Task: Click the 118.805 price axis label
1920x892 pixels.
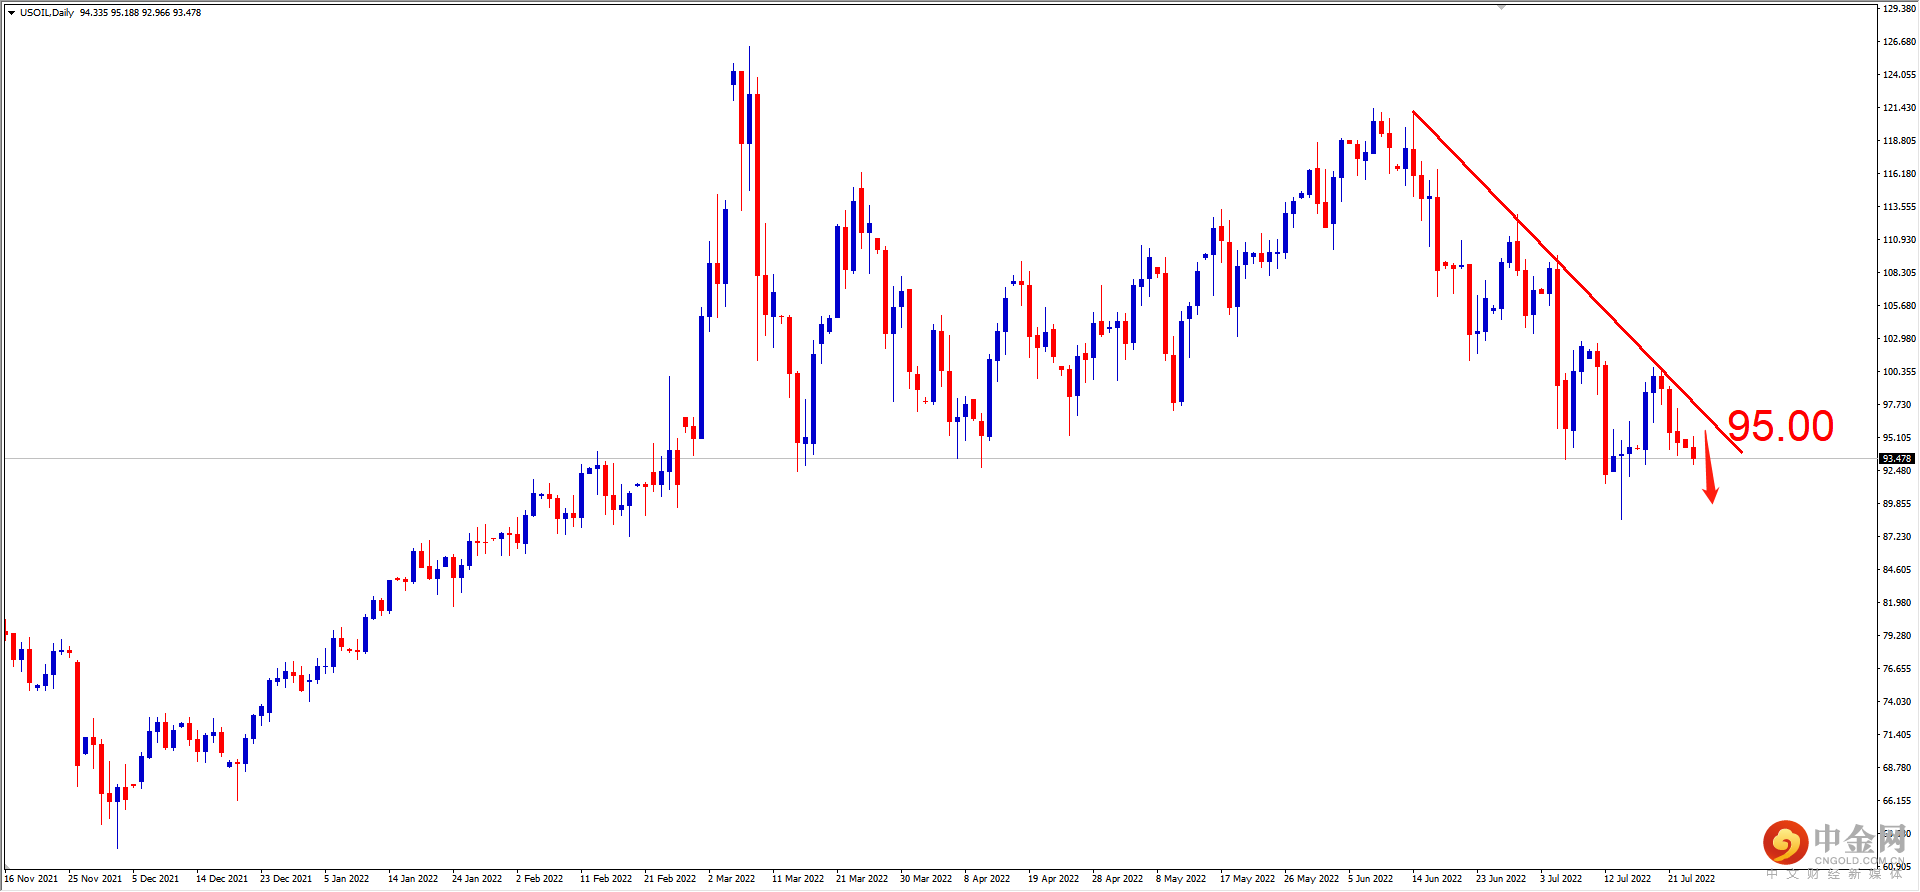Action: (1899, 141)
